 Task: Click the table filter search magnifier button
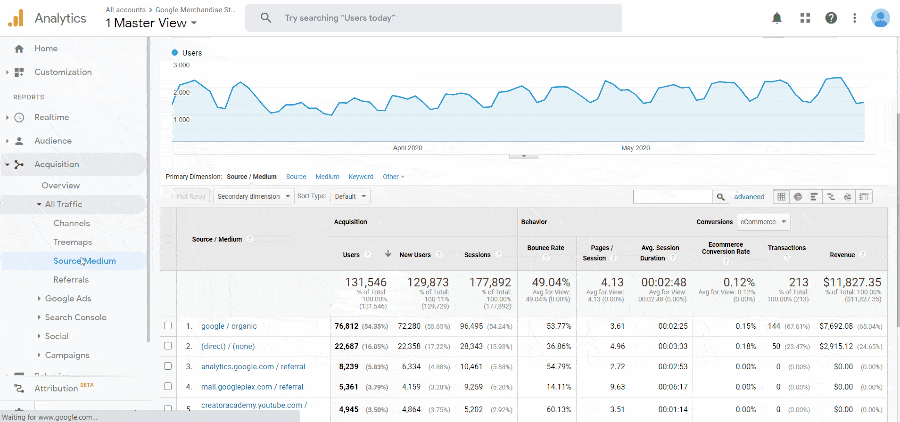tap(721, 196)
